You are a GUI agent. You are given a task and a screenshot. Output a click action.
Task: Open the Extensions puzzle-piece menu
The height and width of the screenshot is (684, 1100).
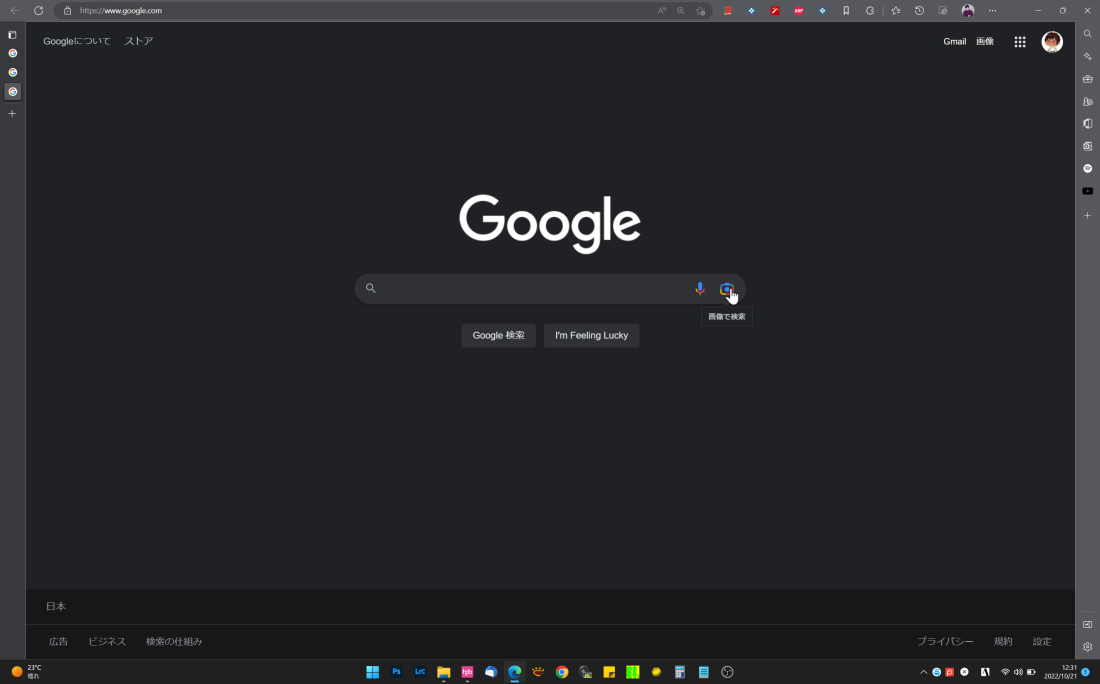[x=870, y=11]
